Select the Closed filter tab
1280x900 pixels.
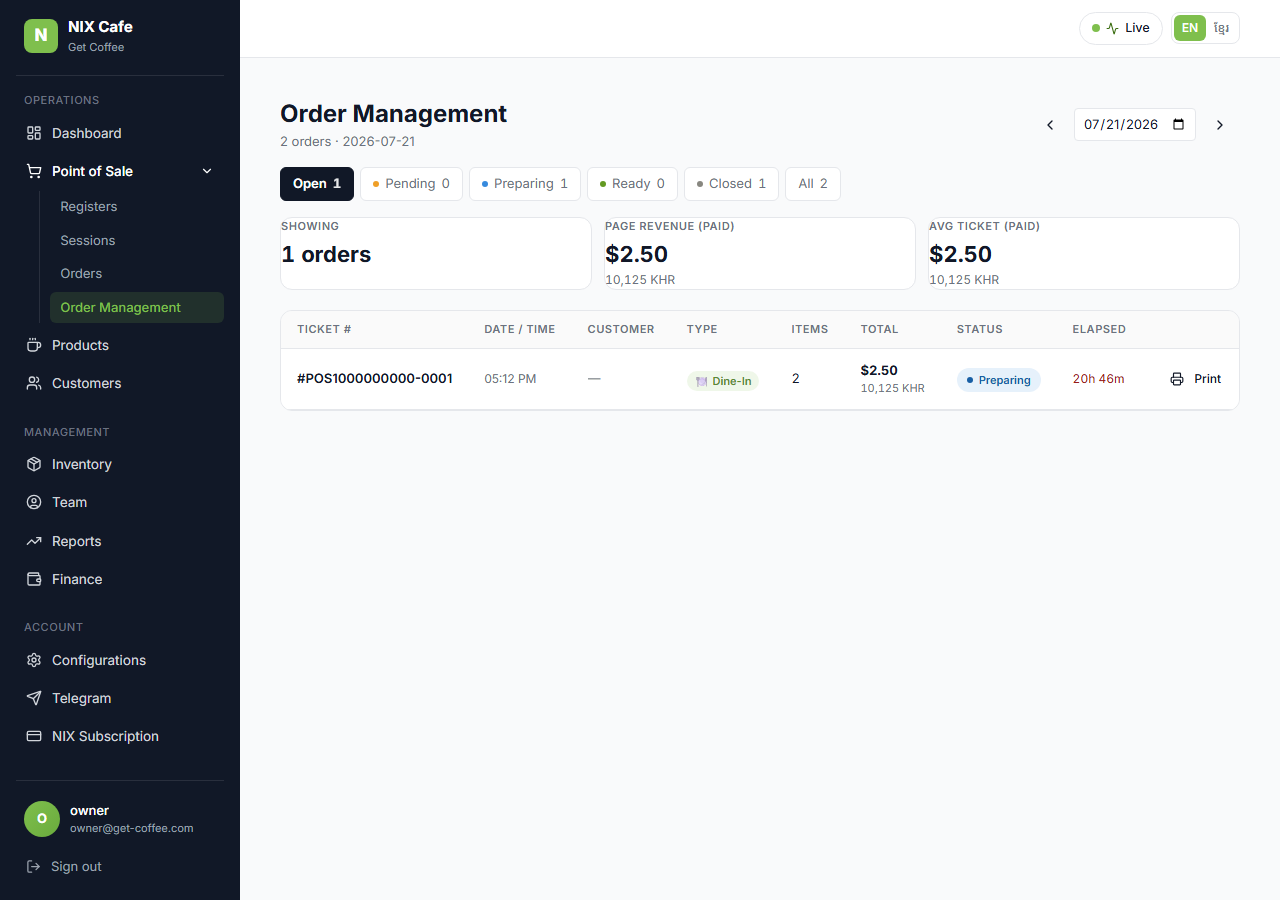[x=731, y=184]
